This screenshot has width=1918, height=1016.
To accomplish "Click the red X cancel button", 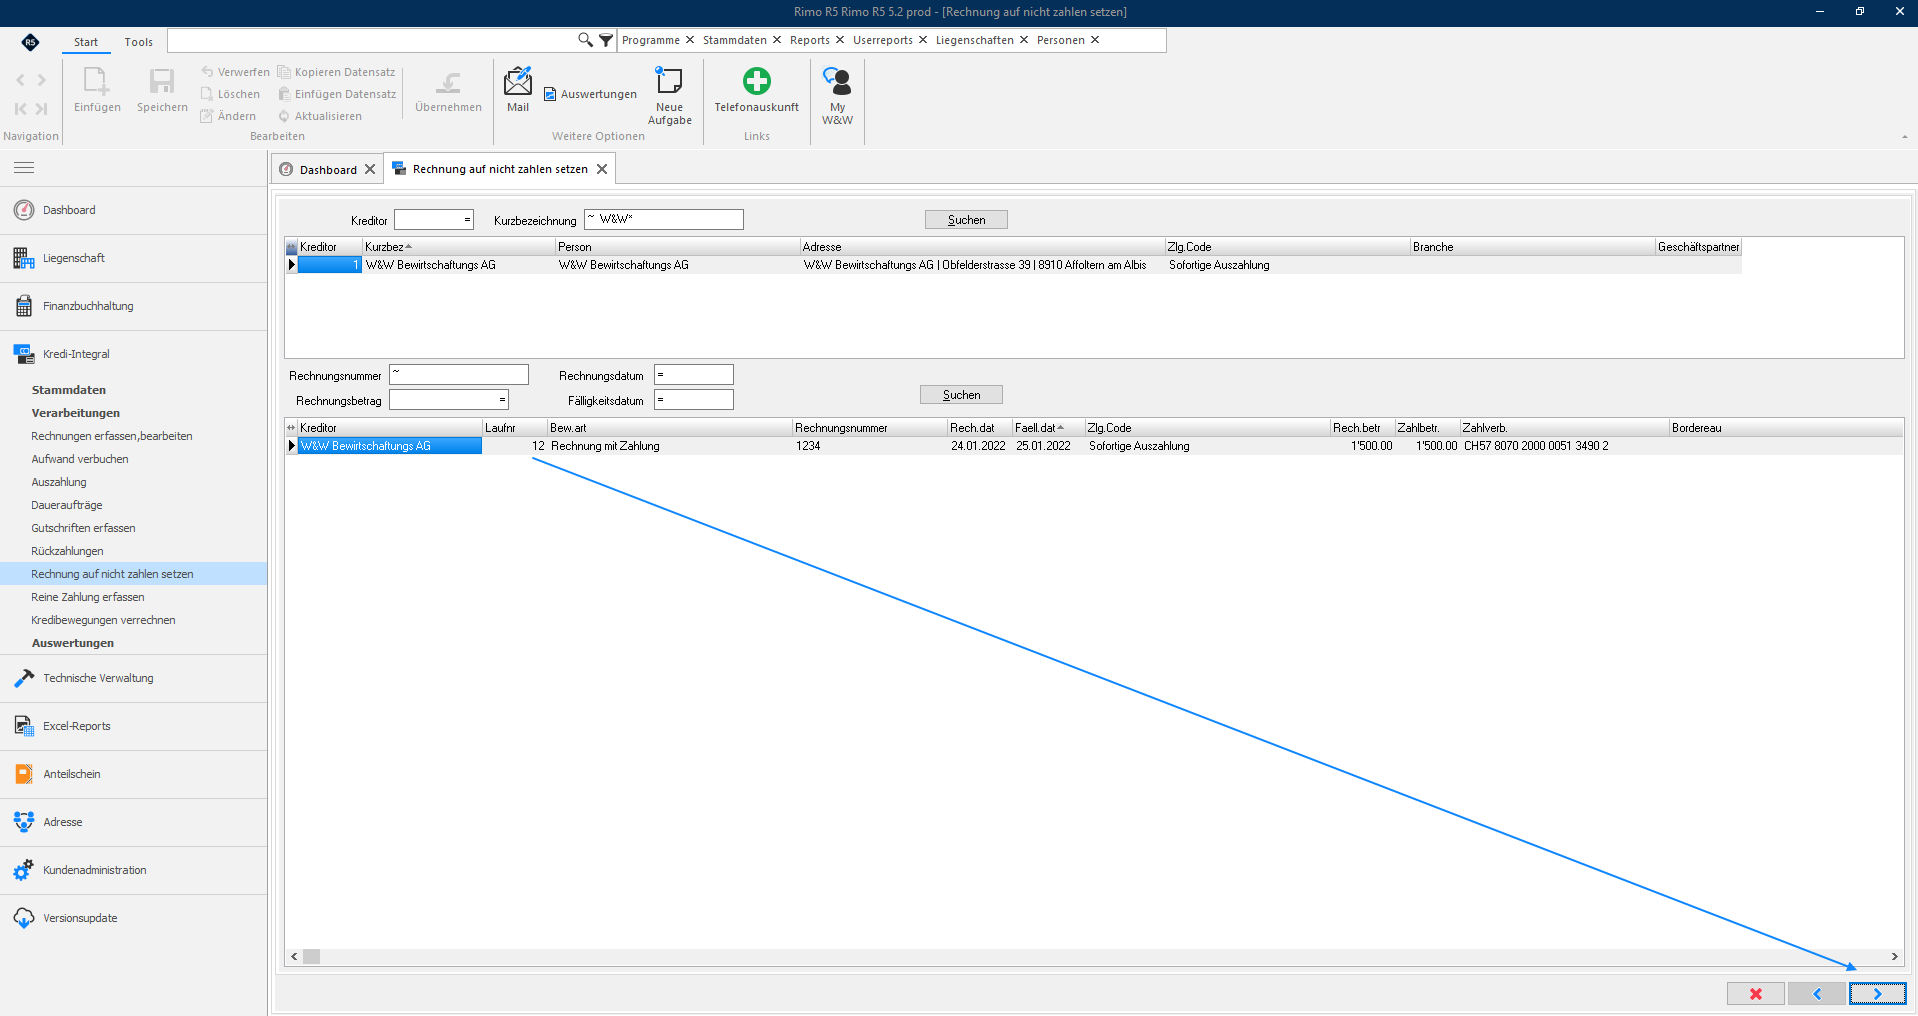I will point(1755,994).
